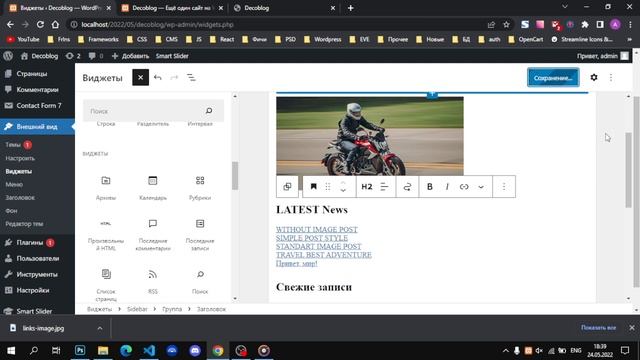Screen dimensions: 640x360
Task: Expand more rich text controls
Action: [x=481, y=187]
